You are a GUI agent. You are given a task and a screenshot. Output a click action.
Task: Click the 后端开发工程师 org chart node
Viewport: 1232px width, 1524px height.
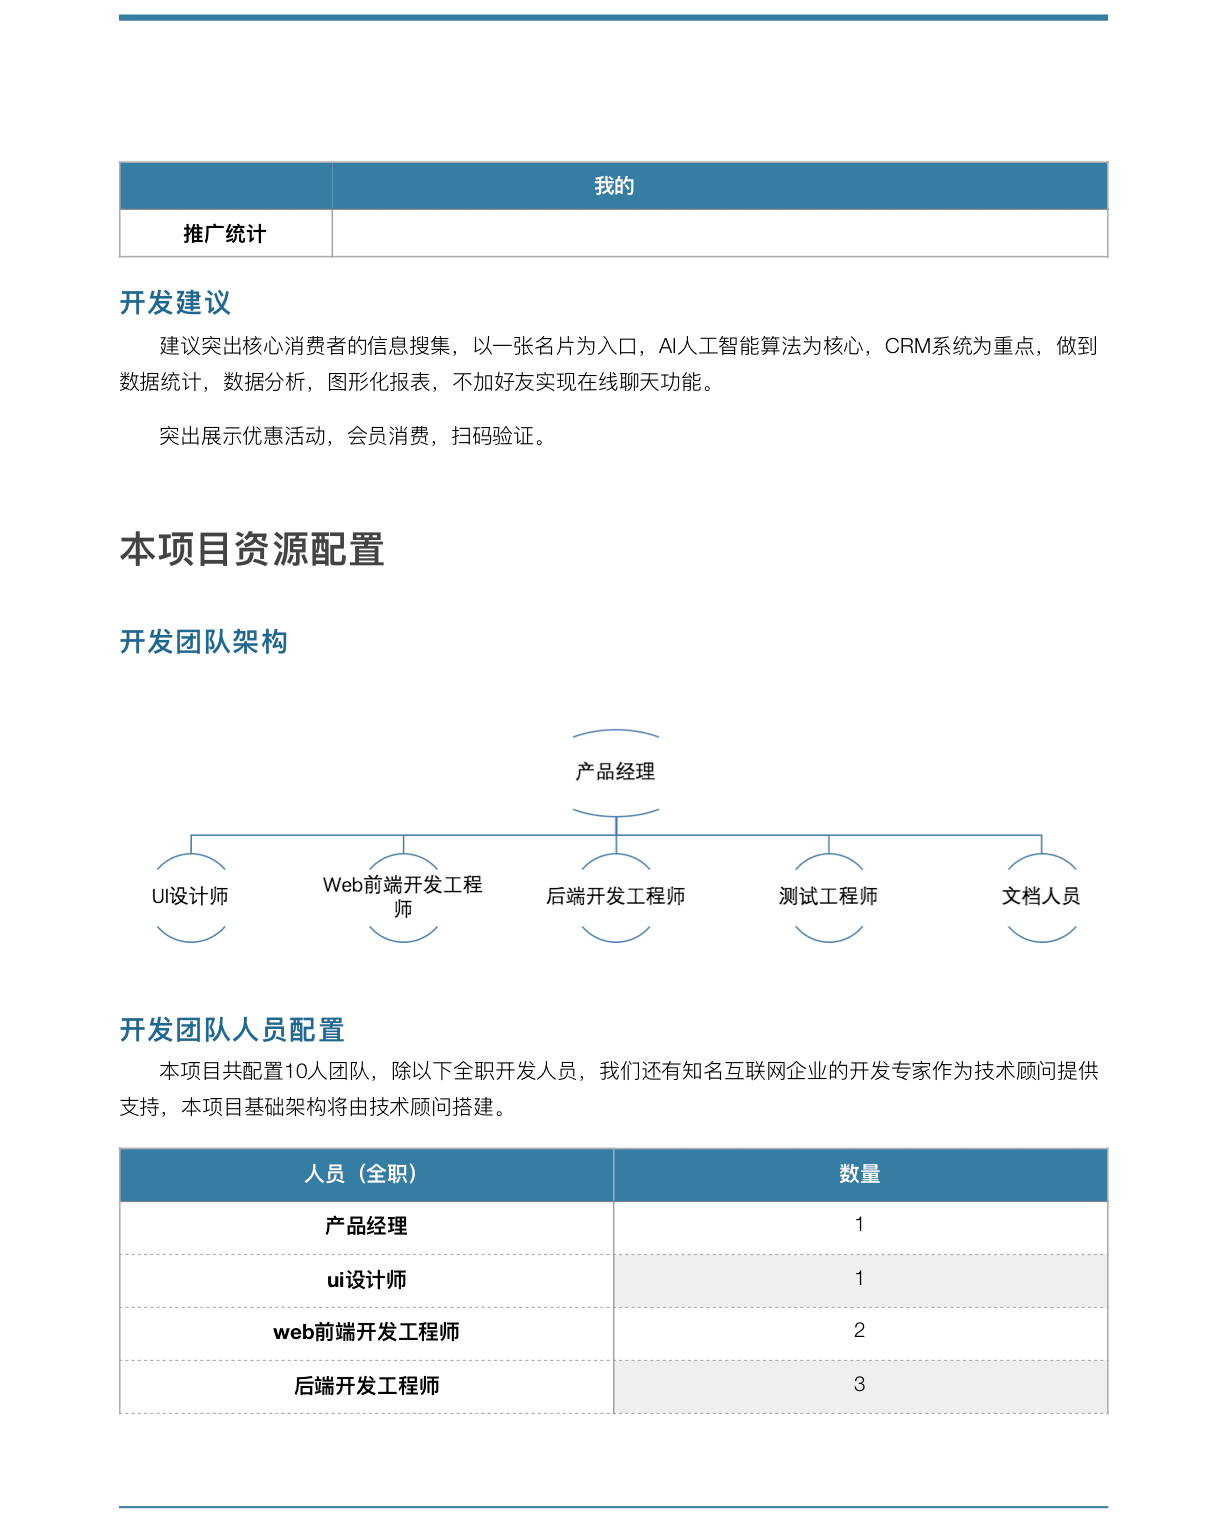pos(615,897)
